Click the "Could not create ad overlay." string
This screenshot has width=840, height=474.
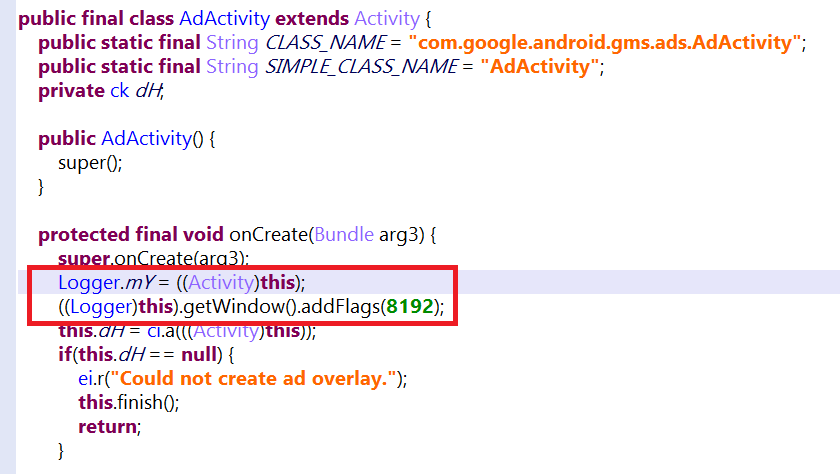click(253, 379)
